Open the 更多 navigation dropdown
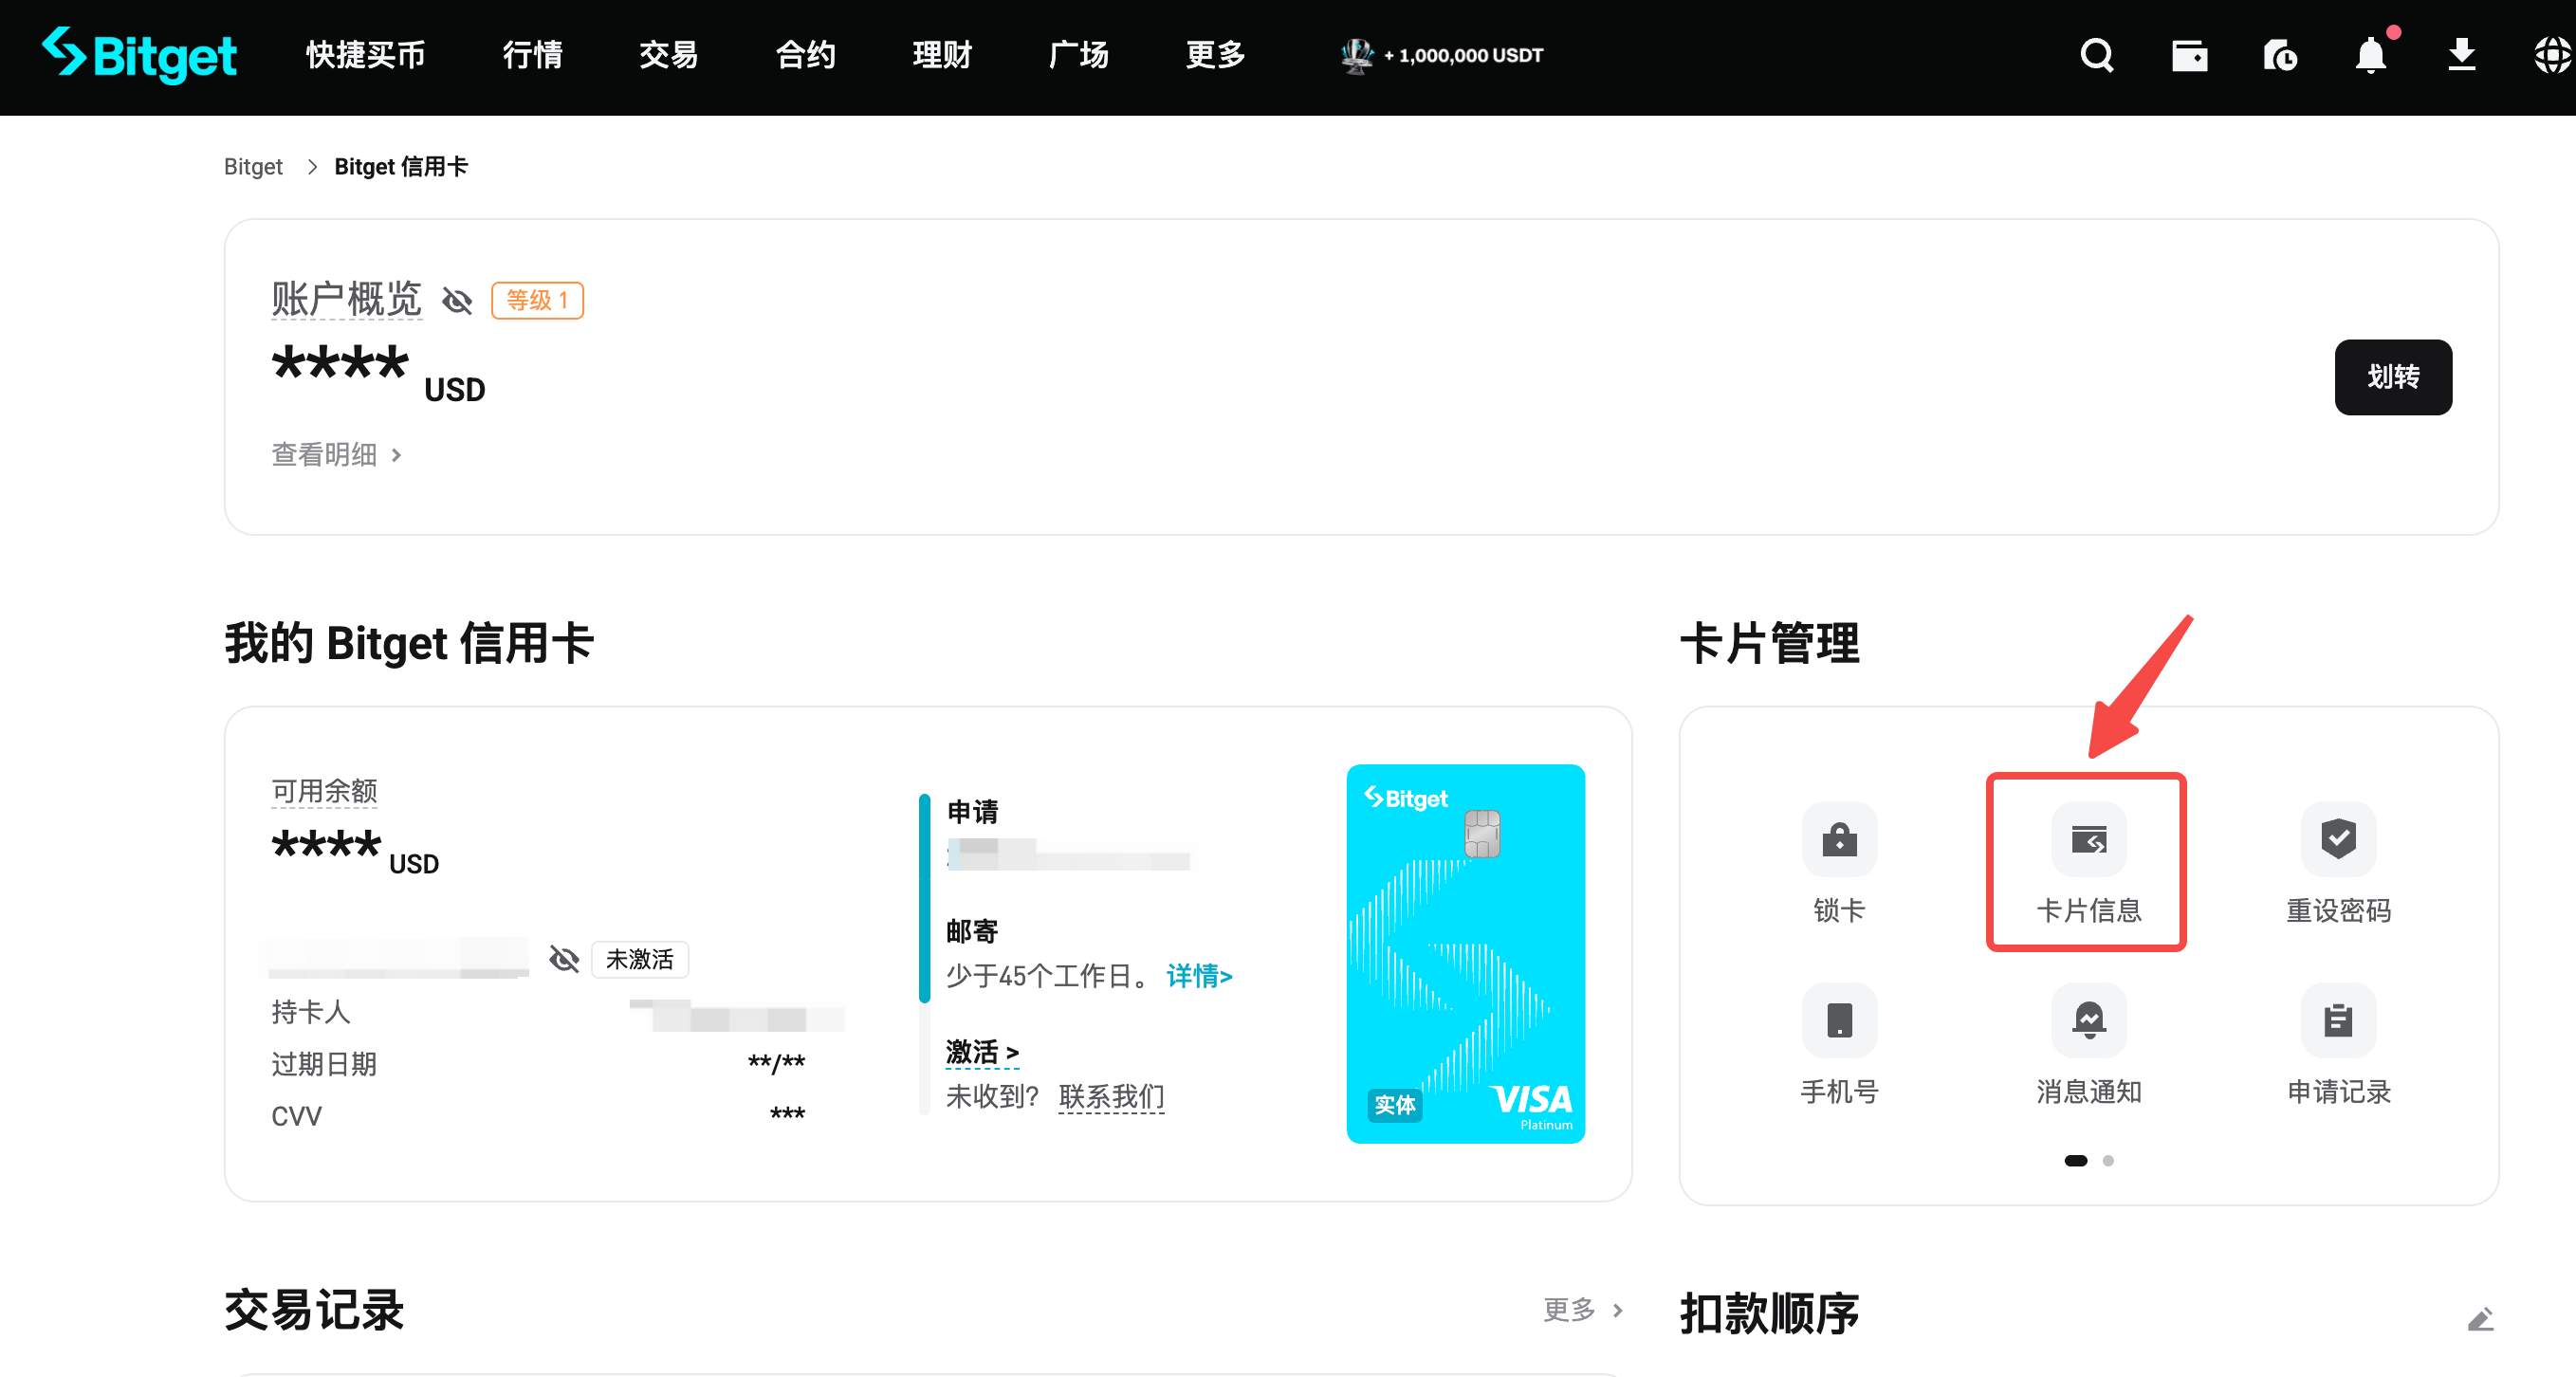The image size is (2576, 1377). [x=1214, y=56]
